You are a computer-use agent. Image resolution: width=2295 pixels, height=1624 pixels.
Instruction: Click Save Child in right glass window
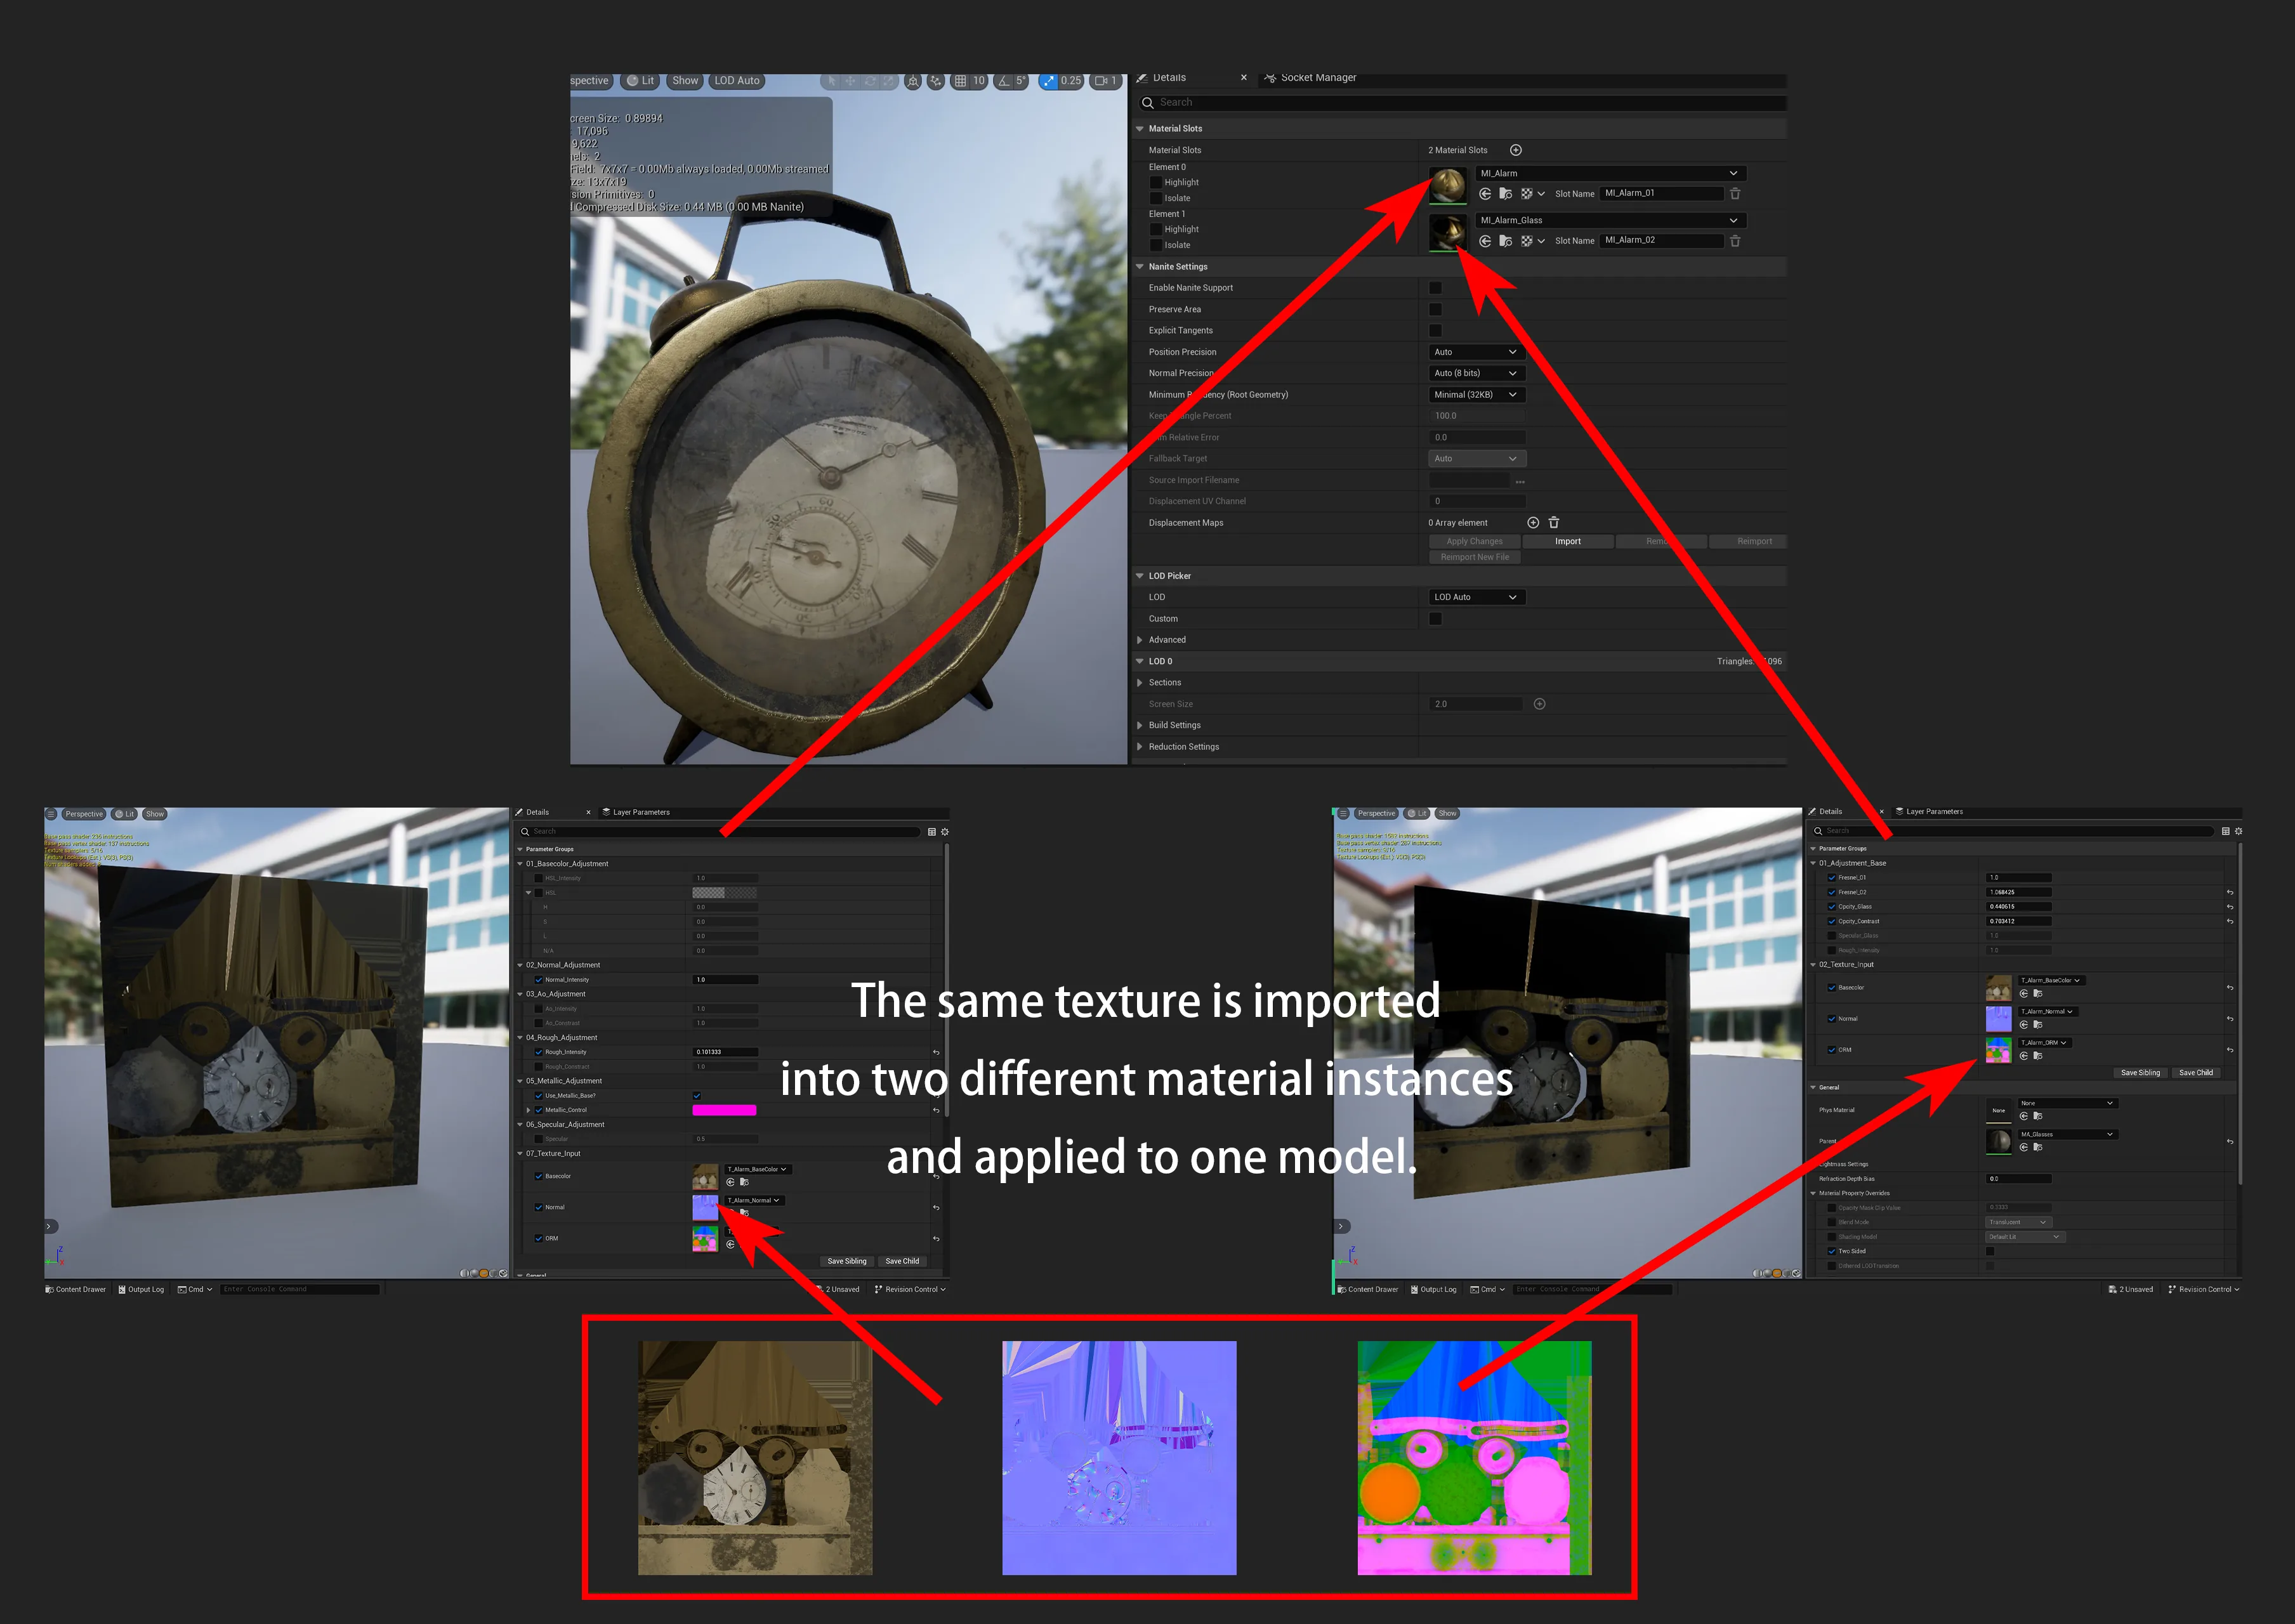click(2196, 1073)
